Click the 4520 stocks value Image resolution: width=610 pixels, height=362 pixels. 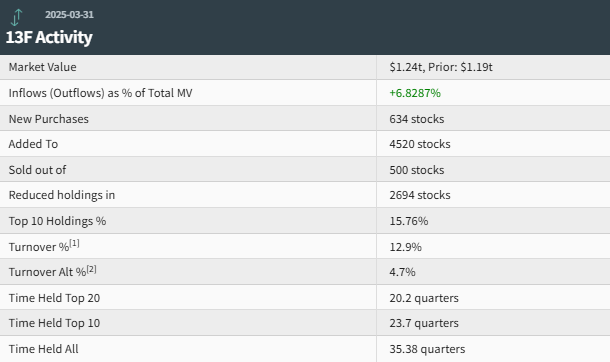420,144
